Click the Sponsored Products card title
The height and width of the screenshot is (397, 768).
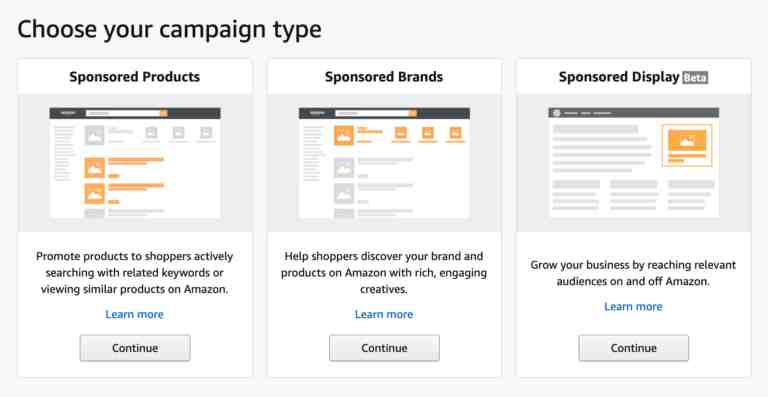pyautogui.click(x=135, y=77)
